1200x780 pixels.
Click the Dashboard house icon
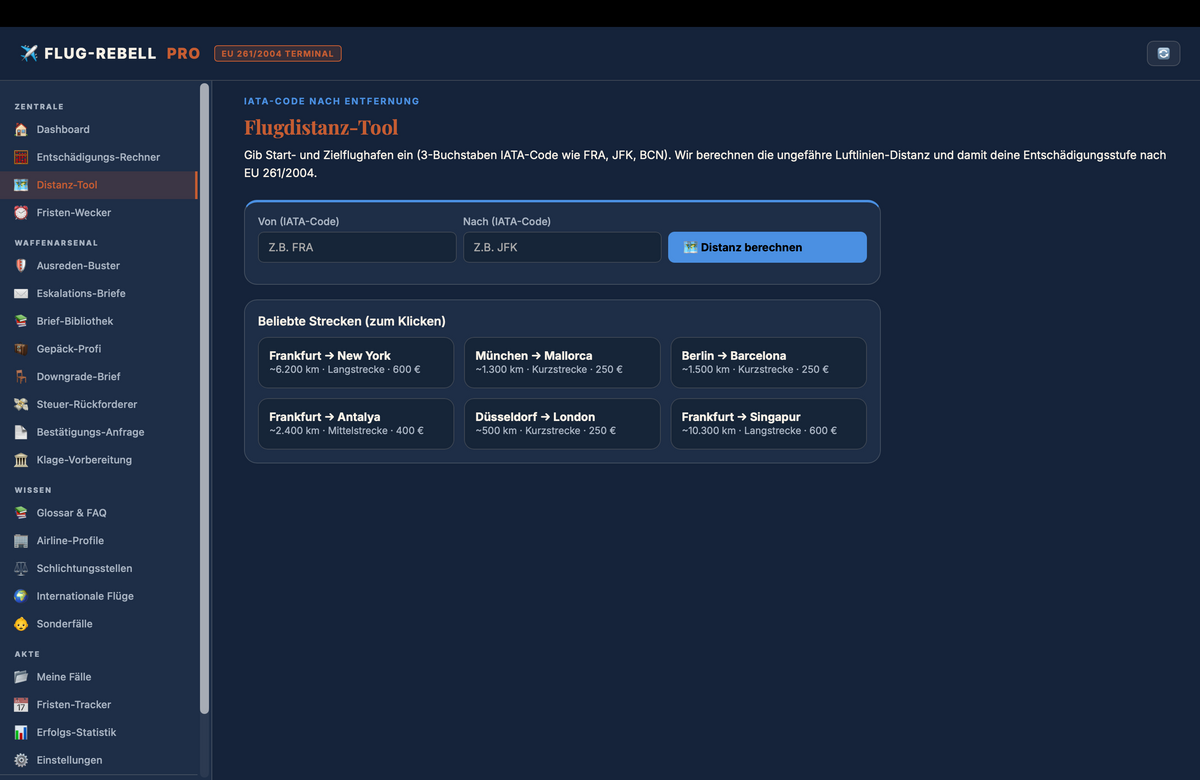(21, 130)
